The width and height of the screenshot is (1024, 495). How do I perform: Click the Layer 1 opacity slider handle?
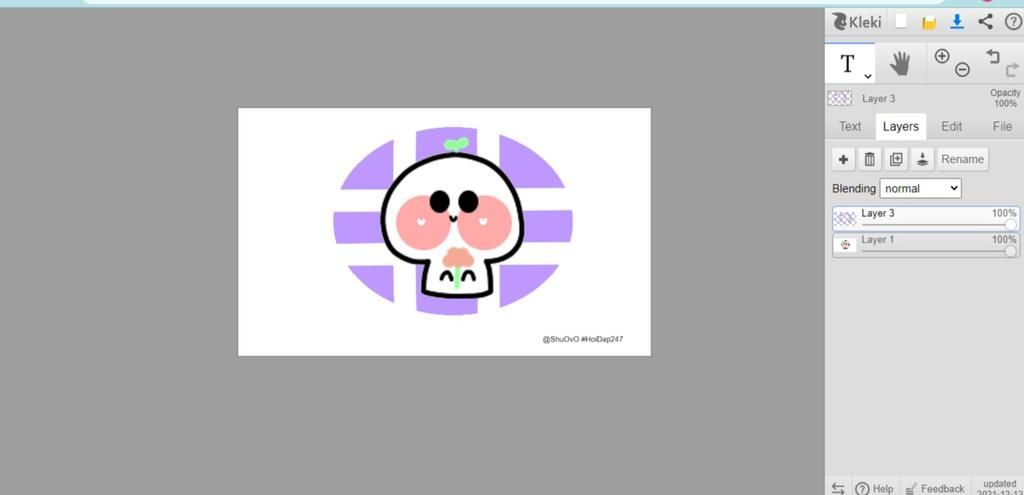[x=1010, y=251]
